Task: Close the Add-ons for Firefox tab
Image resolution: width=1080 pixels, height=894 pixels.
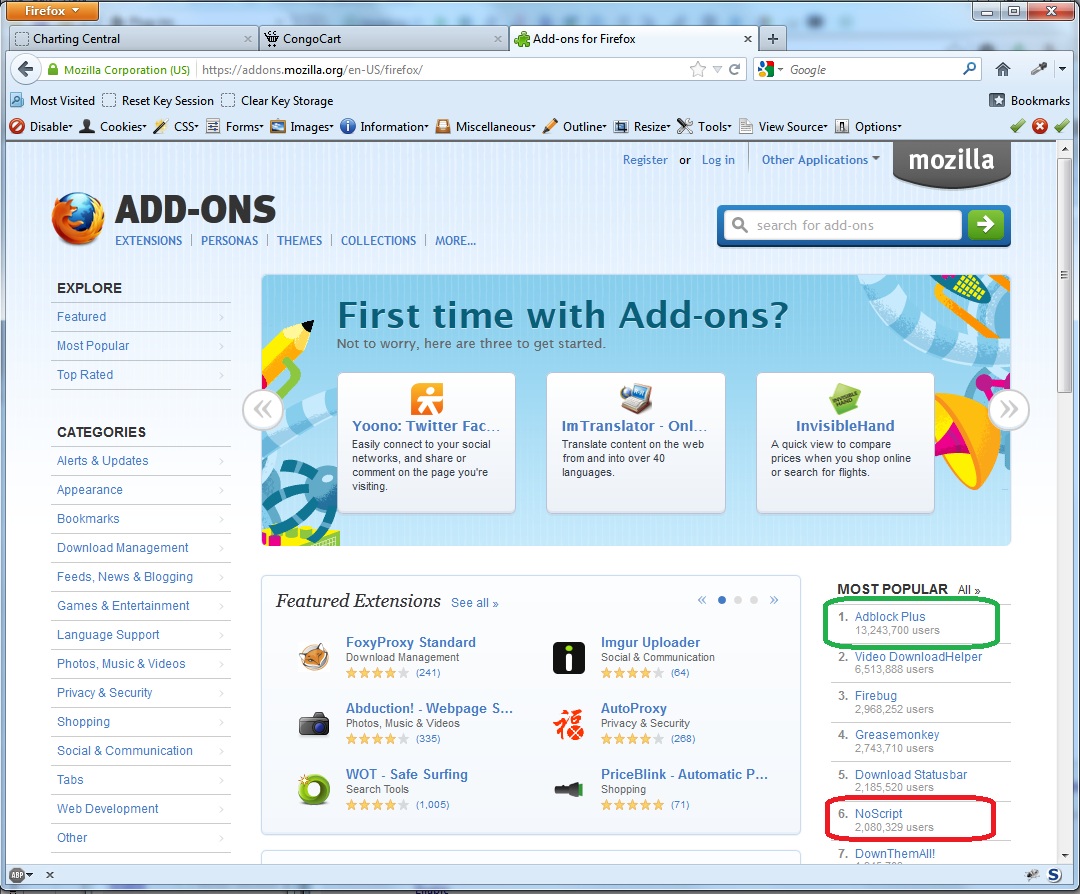Action: point(748,39)
